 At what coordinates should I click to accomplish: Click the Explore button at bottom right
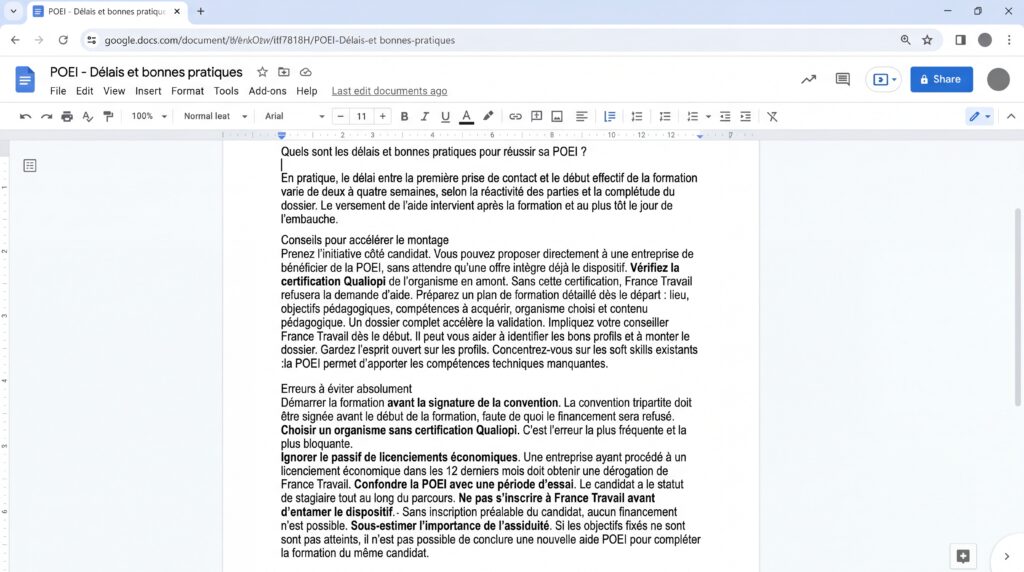pyautogui.click(x=963, y=556)
